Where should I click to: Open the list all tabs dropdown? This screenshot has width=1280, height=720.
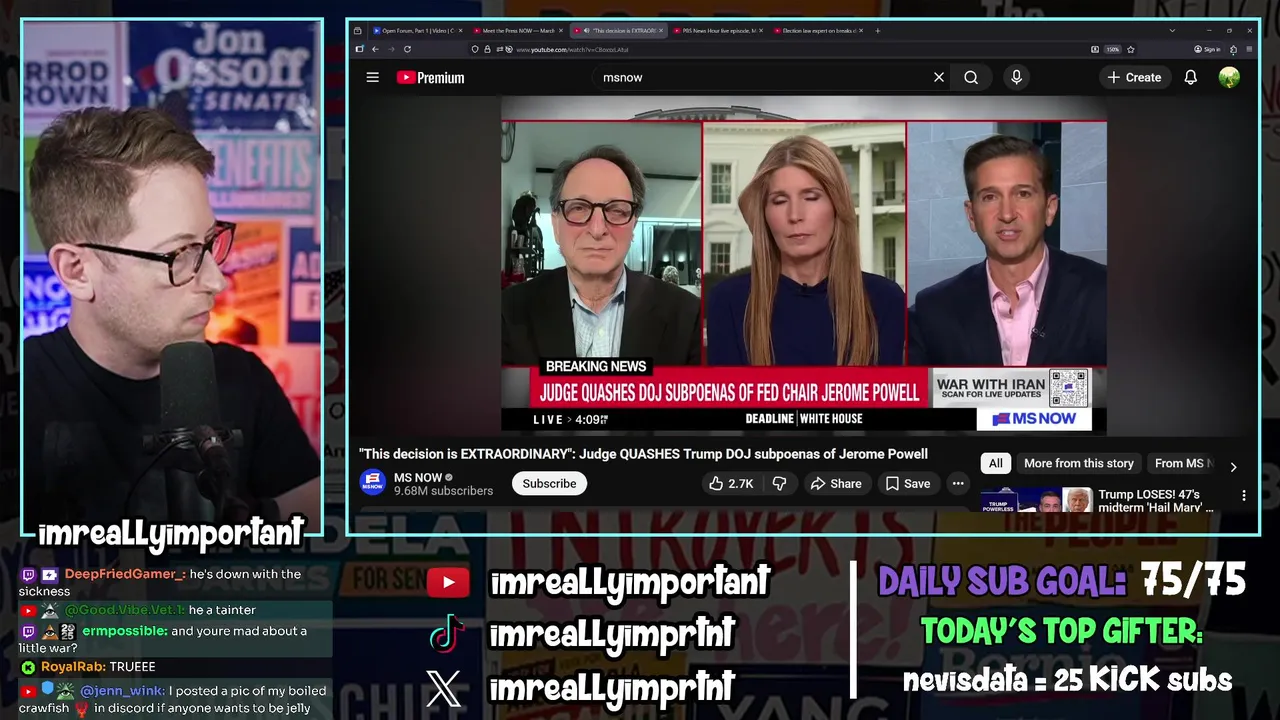pyautogui.click(x=1172, y=31)
